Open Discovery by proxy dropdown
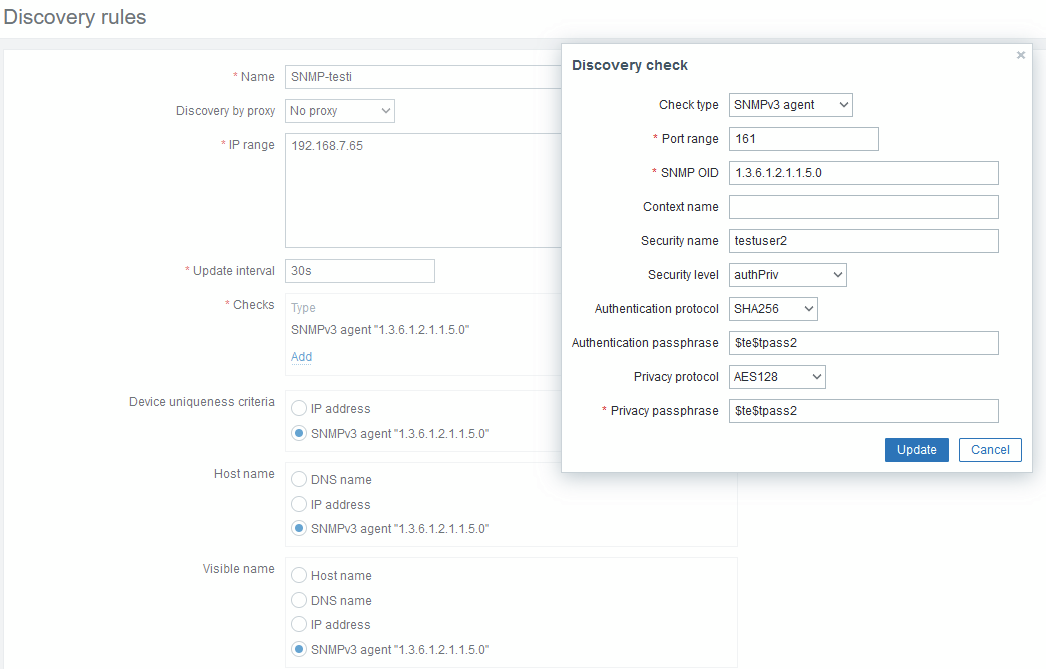This screenshot has width=1046, height=669. 340,111
